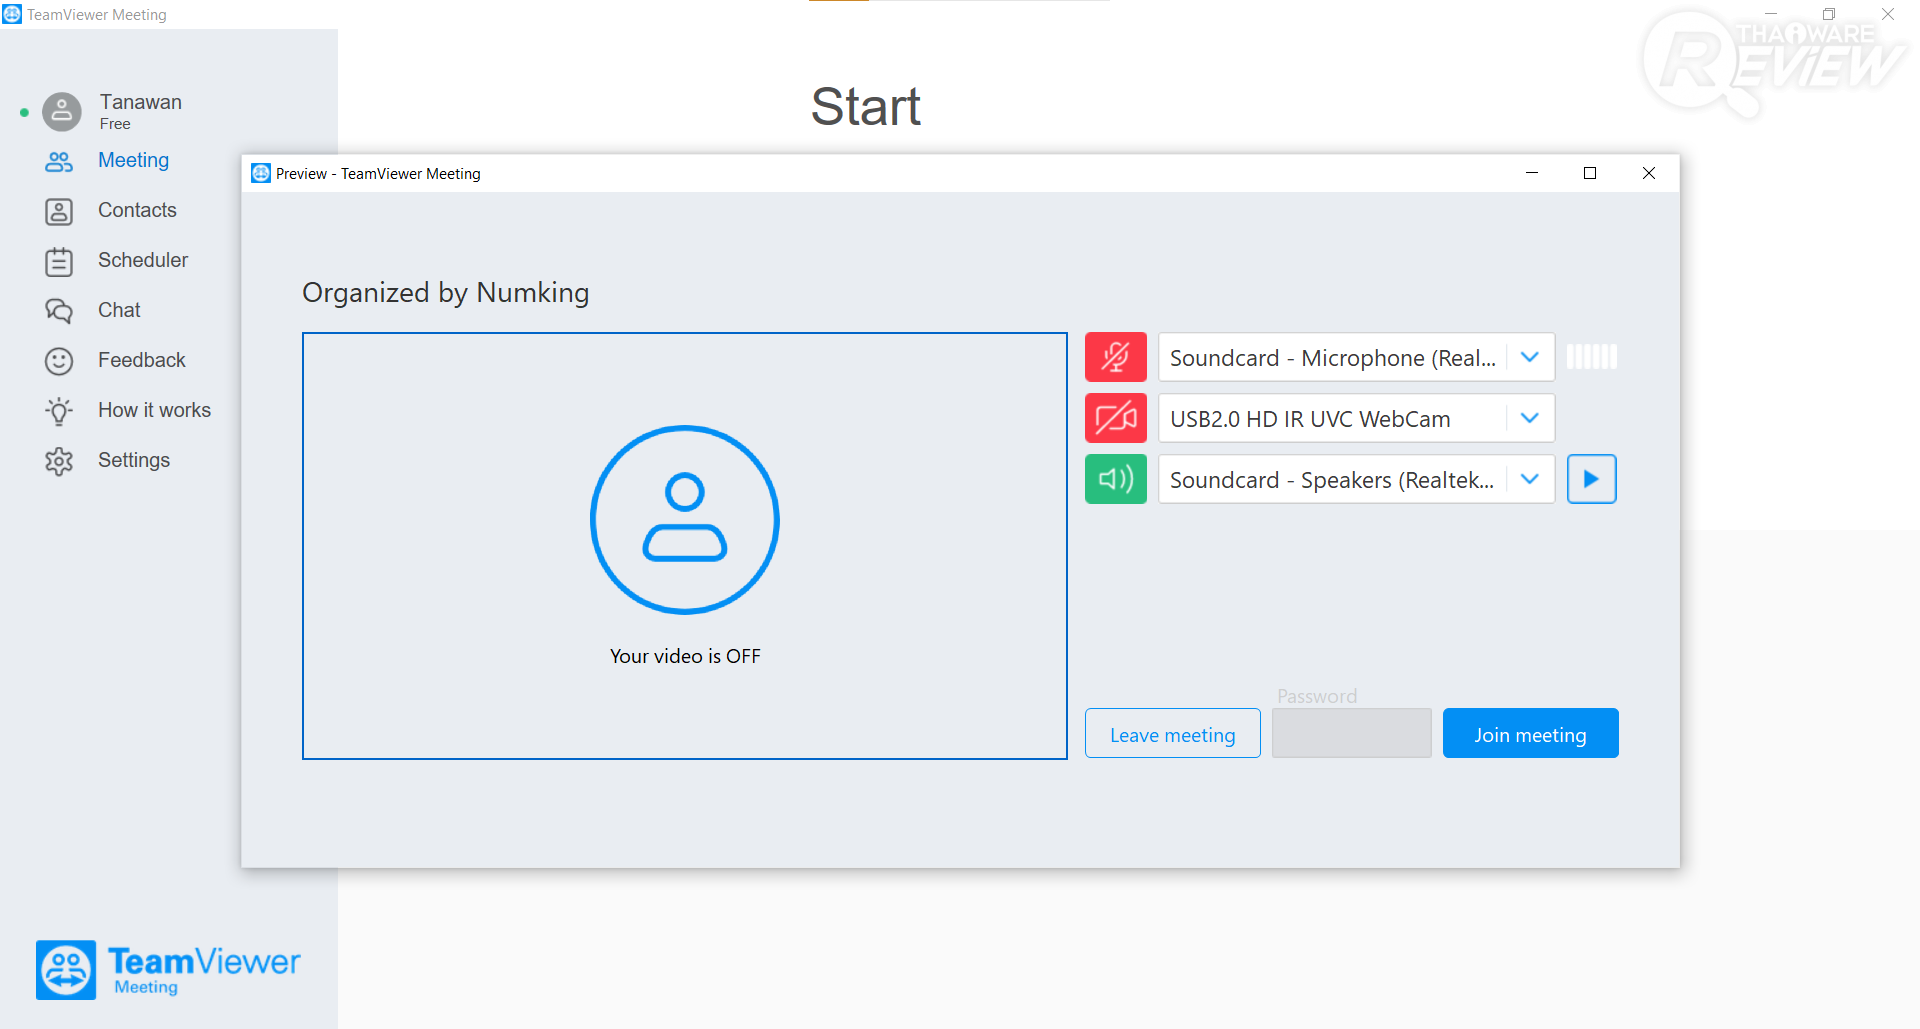Focus the Password input field
This screenshot has height=1029, width=1920.
[x=1352, y=734]
